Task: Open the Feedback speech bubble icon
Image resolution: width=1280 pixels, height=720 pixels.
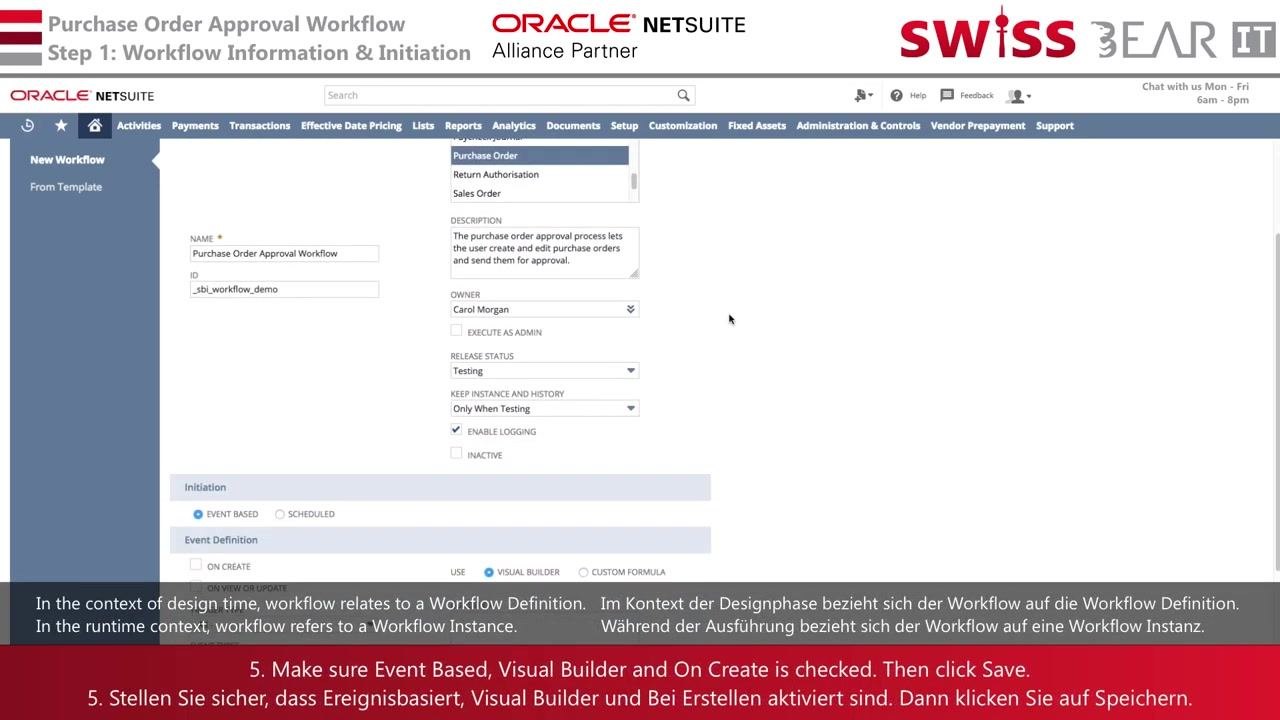Action: (946, 96)
